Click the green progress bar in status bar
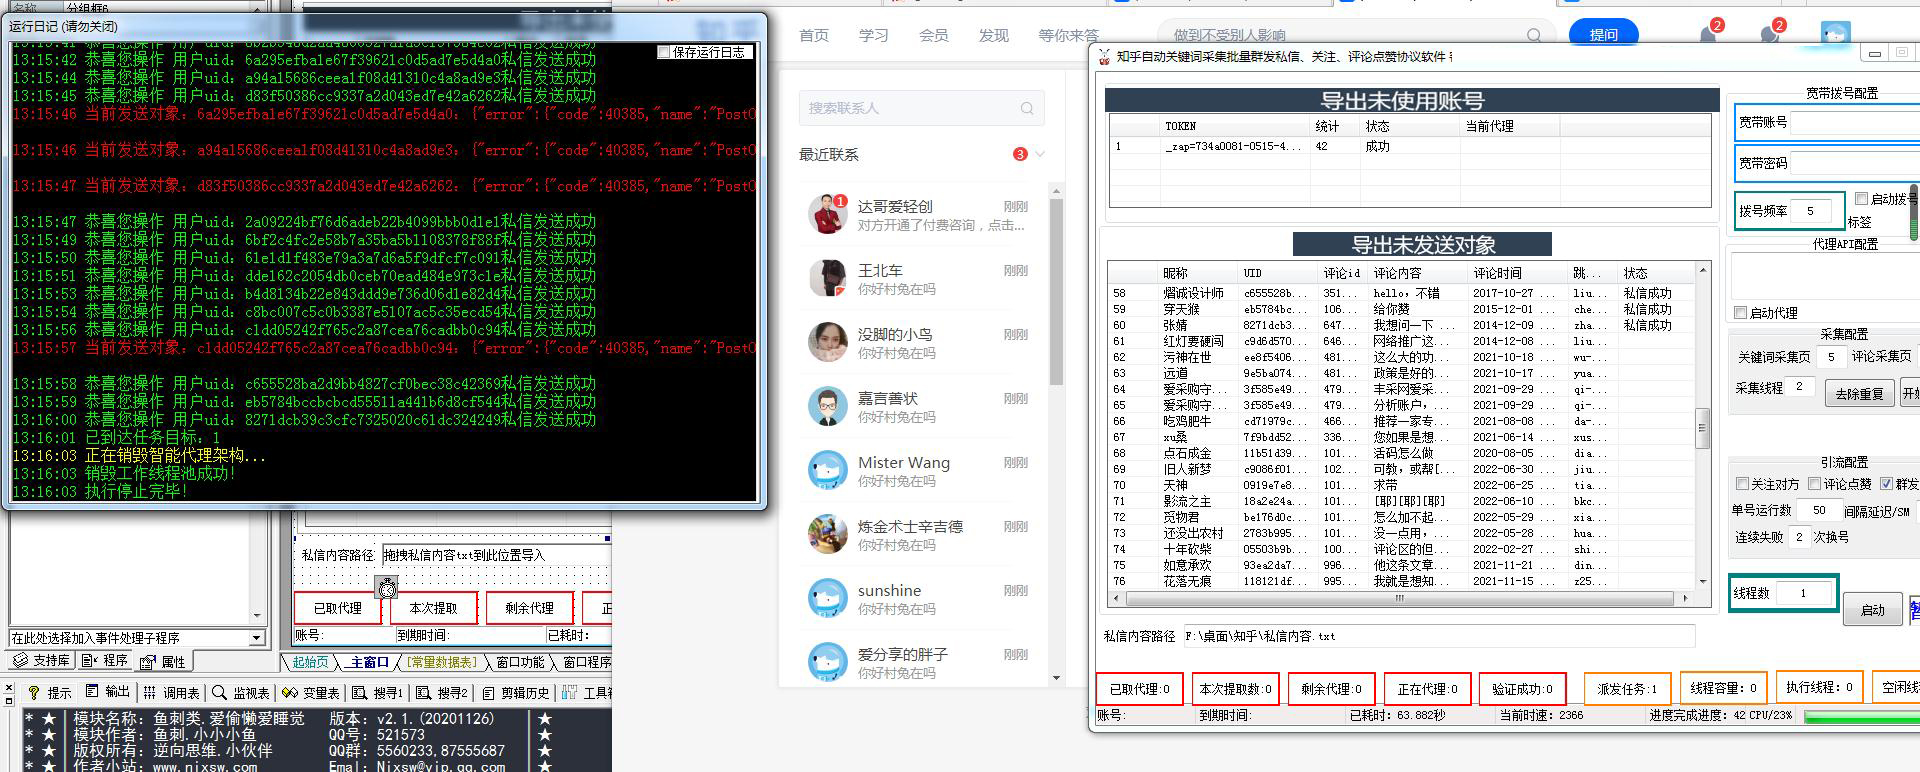Screen dimensions: 1920x772 click(x=1861, y=716)
